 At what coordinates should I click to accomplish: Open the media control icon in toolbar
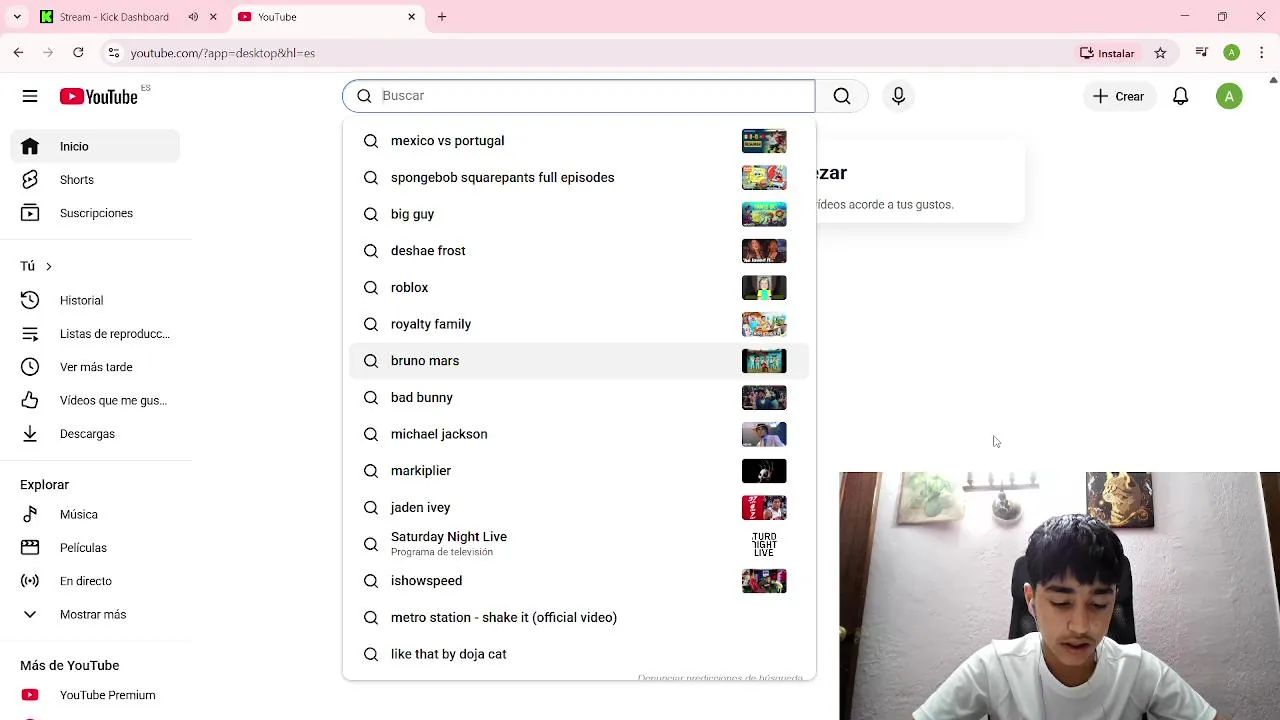coord(1202,53)
